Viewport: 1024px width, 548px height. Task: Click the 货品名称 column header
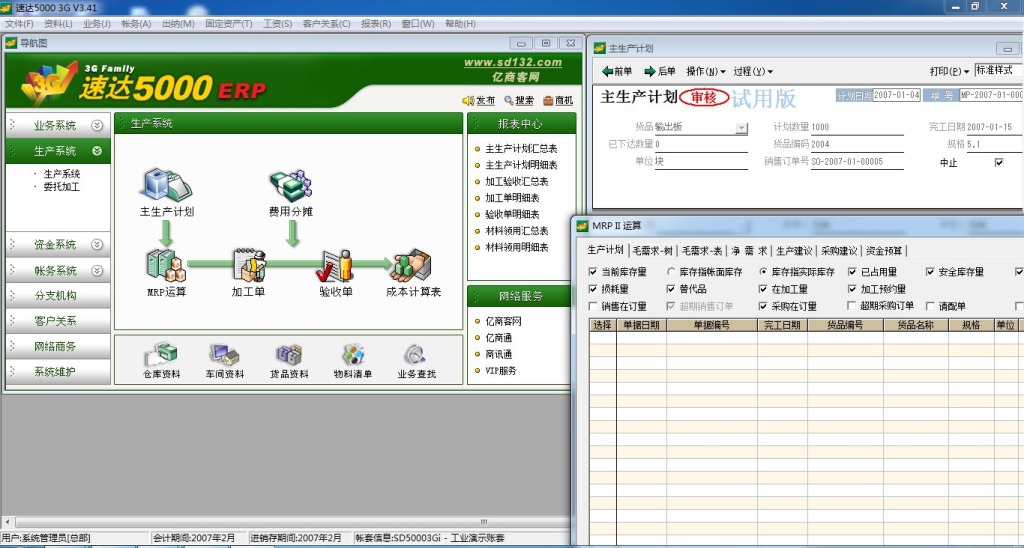pyautogui.click(x=915, y=325)
